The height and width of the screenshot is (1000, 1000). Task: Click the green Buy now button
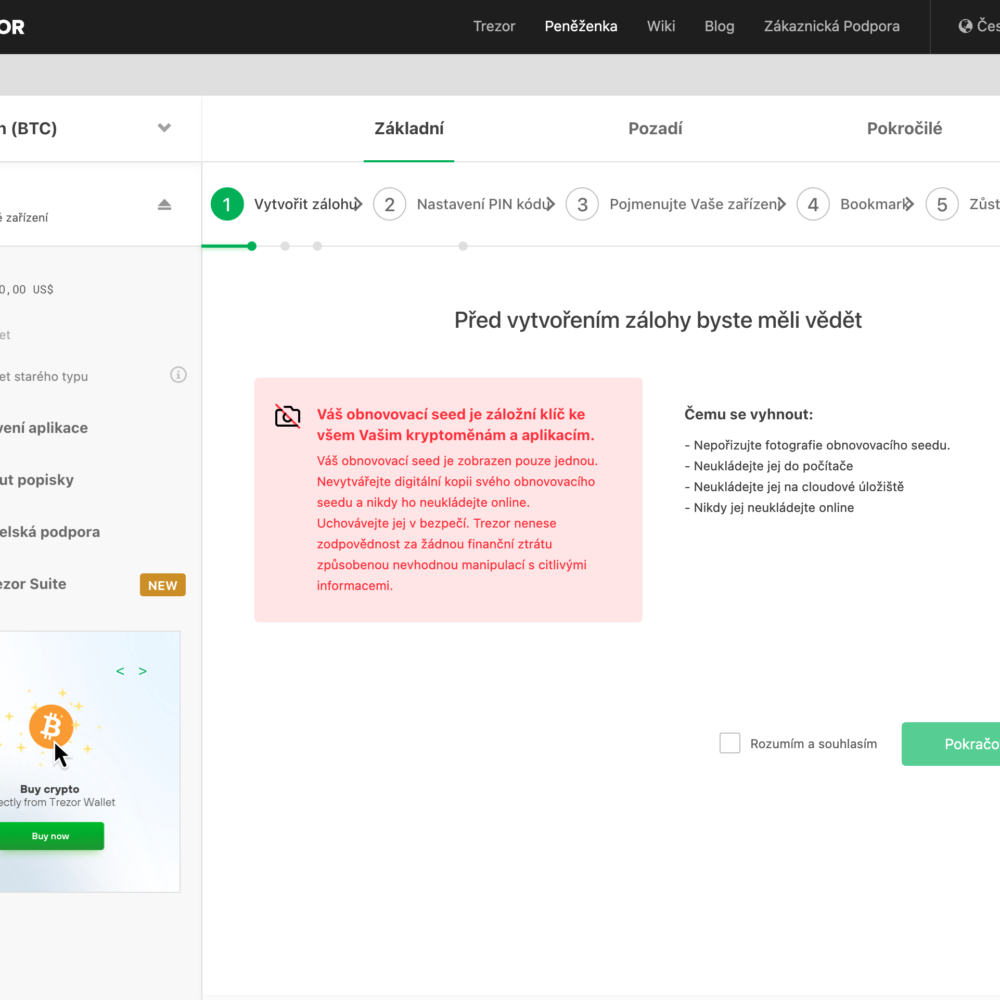(x=50, y=836)
